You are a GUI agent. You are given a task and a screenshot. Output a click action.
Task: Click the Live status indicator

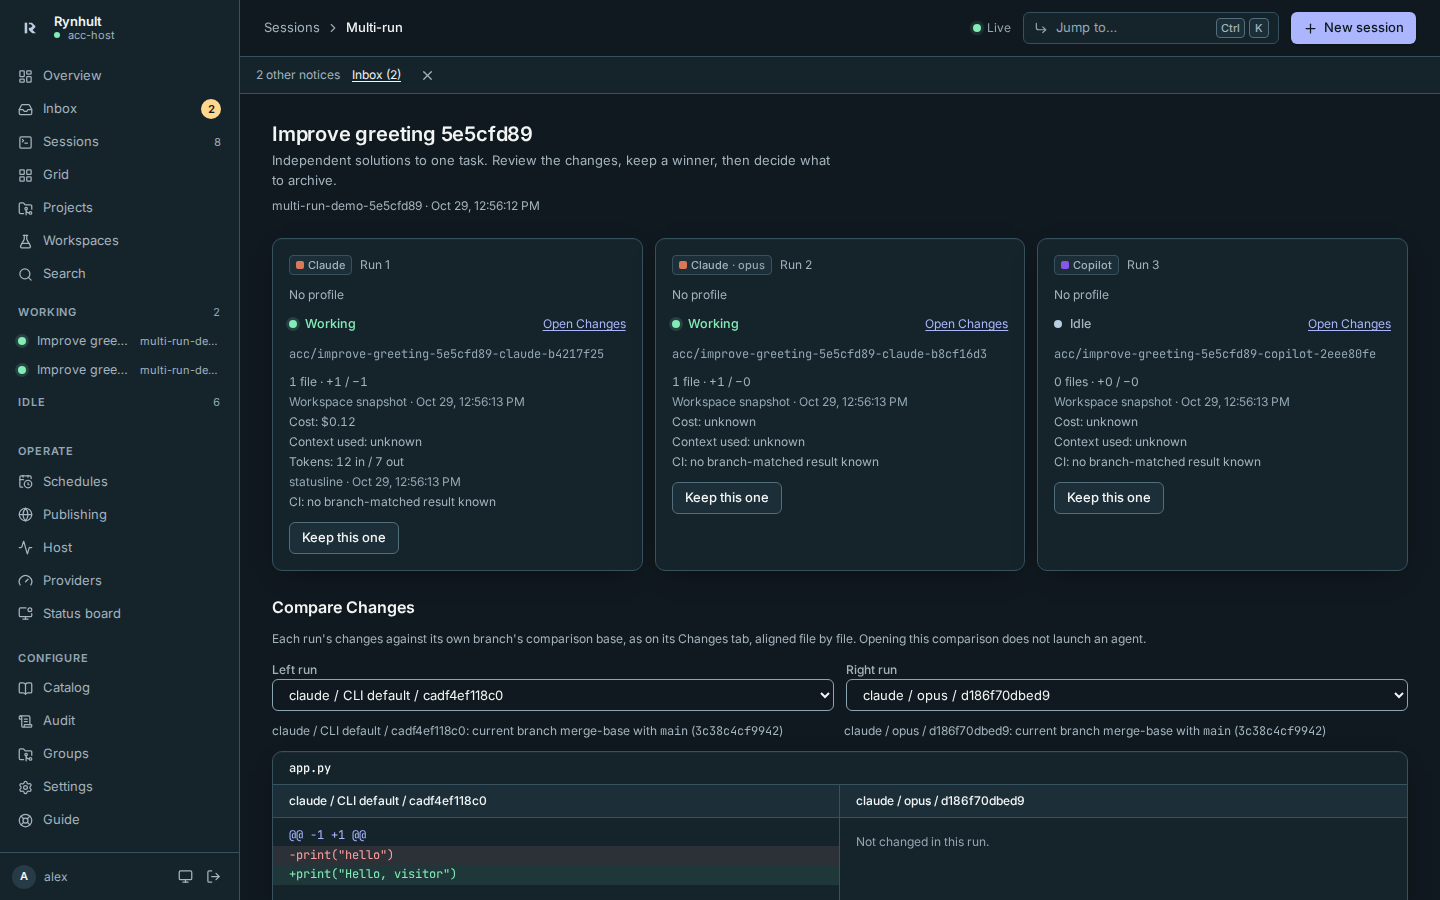point(991,28)
